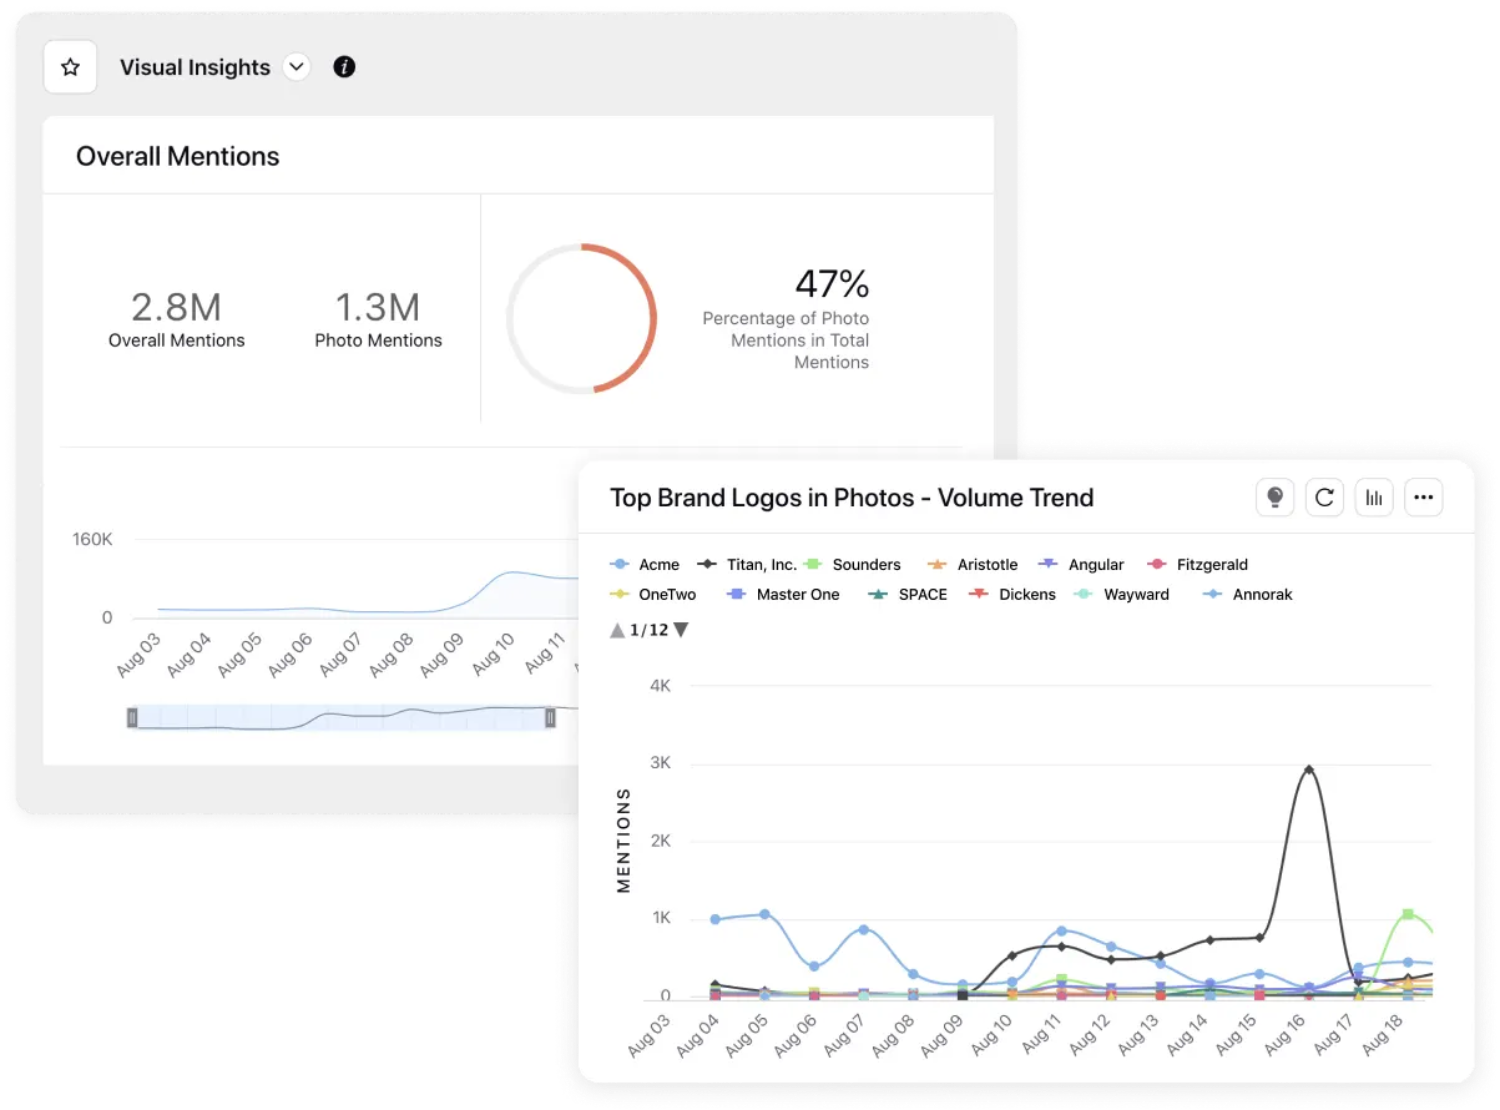Click the Overall Mentions panel heading

tap(178, 156)
